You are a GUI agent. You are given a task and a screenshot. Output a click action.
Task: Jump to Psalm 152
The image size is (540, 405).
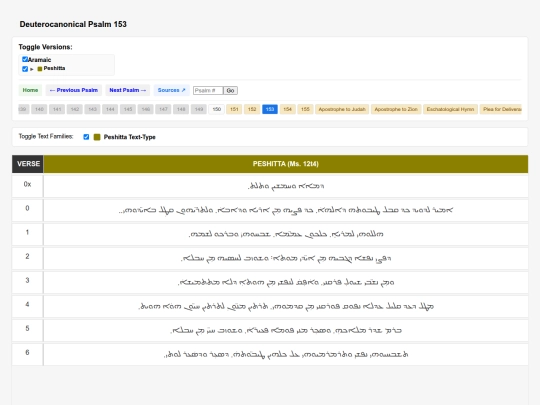click(252, 109)
